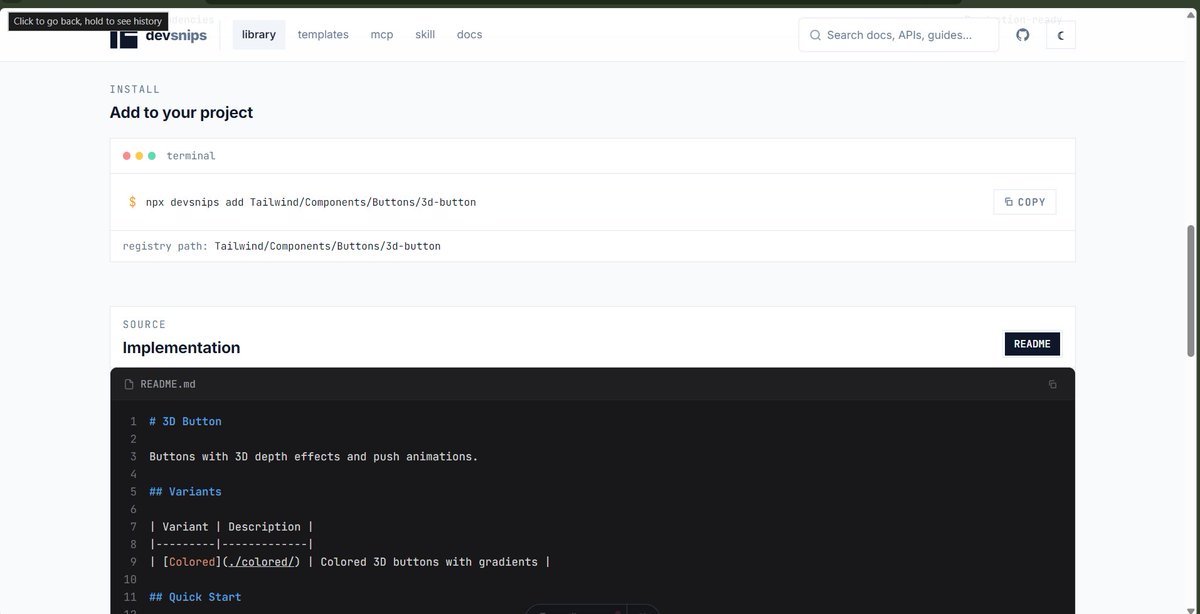Viewport: 1200px width, 614px height.
Task: Open the docs tab
Action: [x=469, y=35]
